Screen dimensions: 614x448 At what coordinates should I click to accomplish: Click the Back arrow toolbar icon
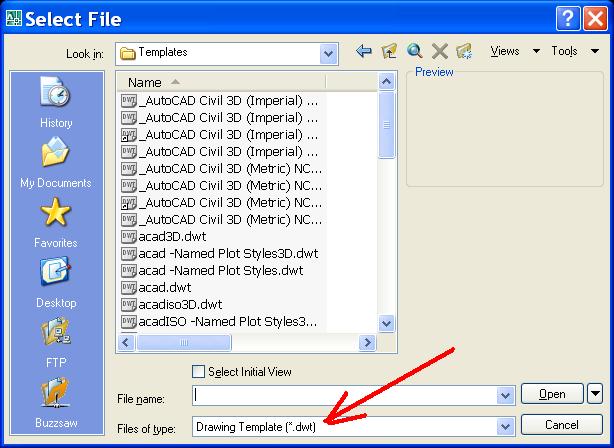tap(364, 51)
